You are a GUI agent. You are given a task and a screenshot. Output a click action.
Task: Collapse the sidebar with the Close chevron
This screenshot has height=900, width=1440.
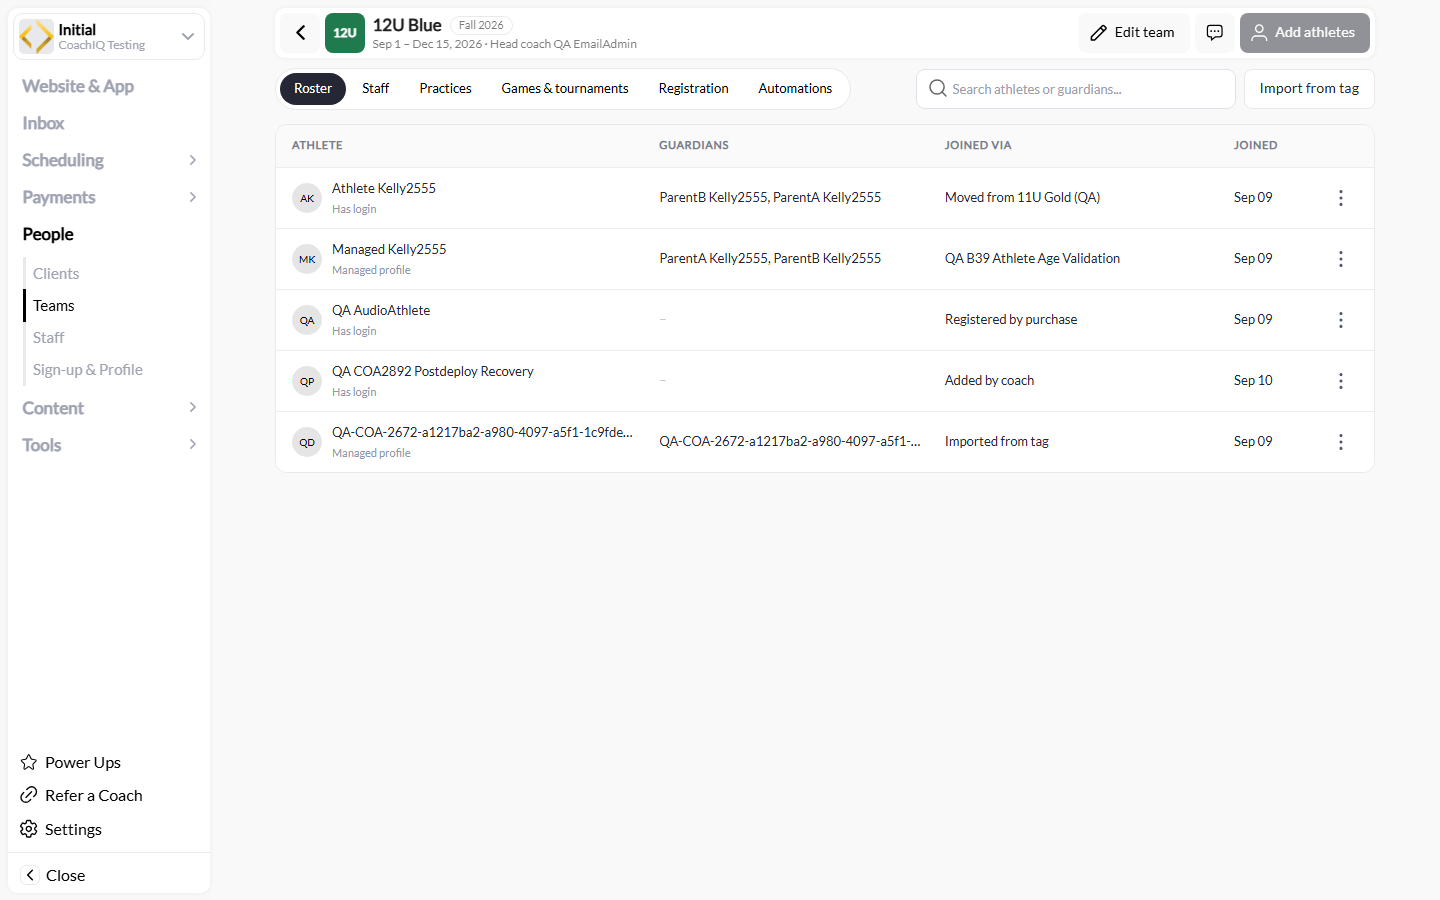(31, 875)
